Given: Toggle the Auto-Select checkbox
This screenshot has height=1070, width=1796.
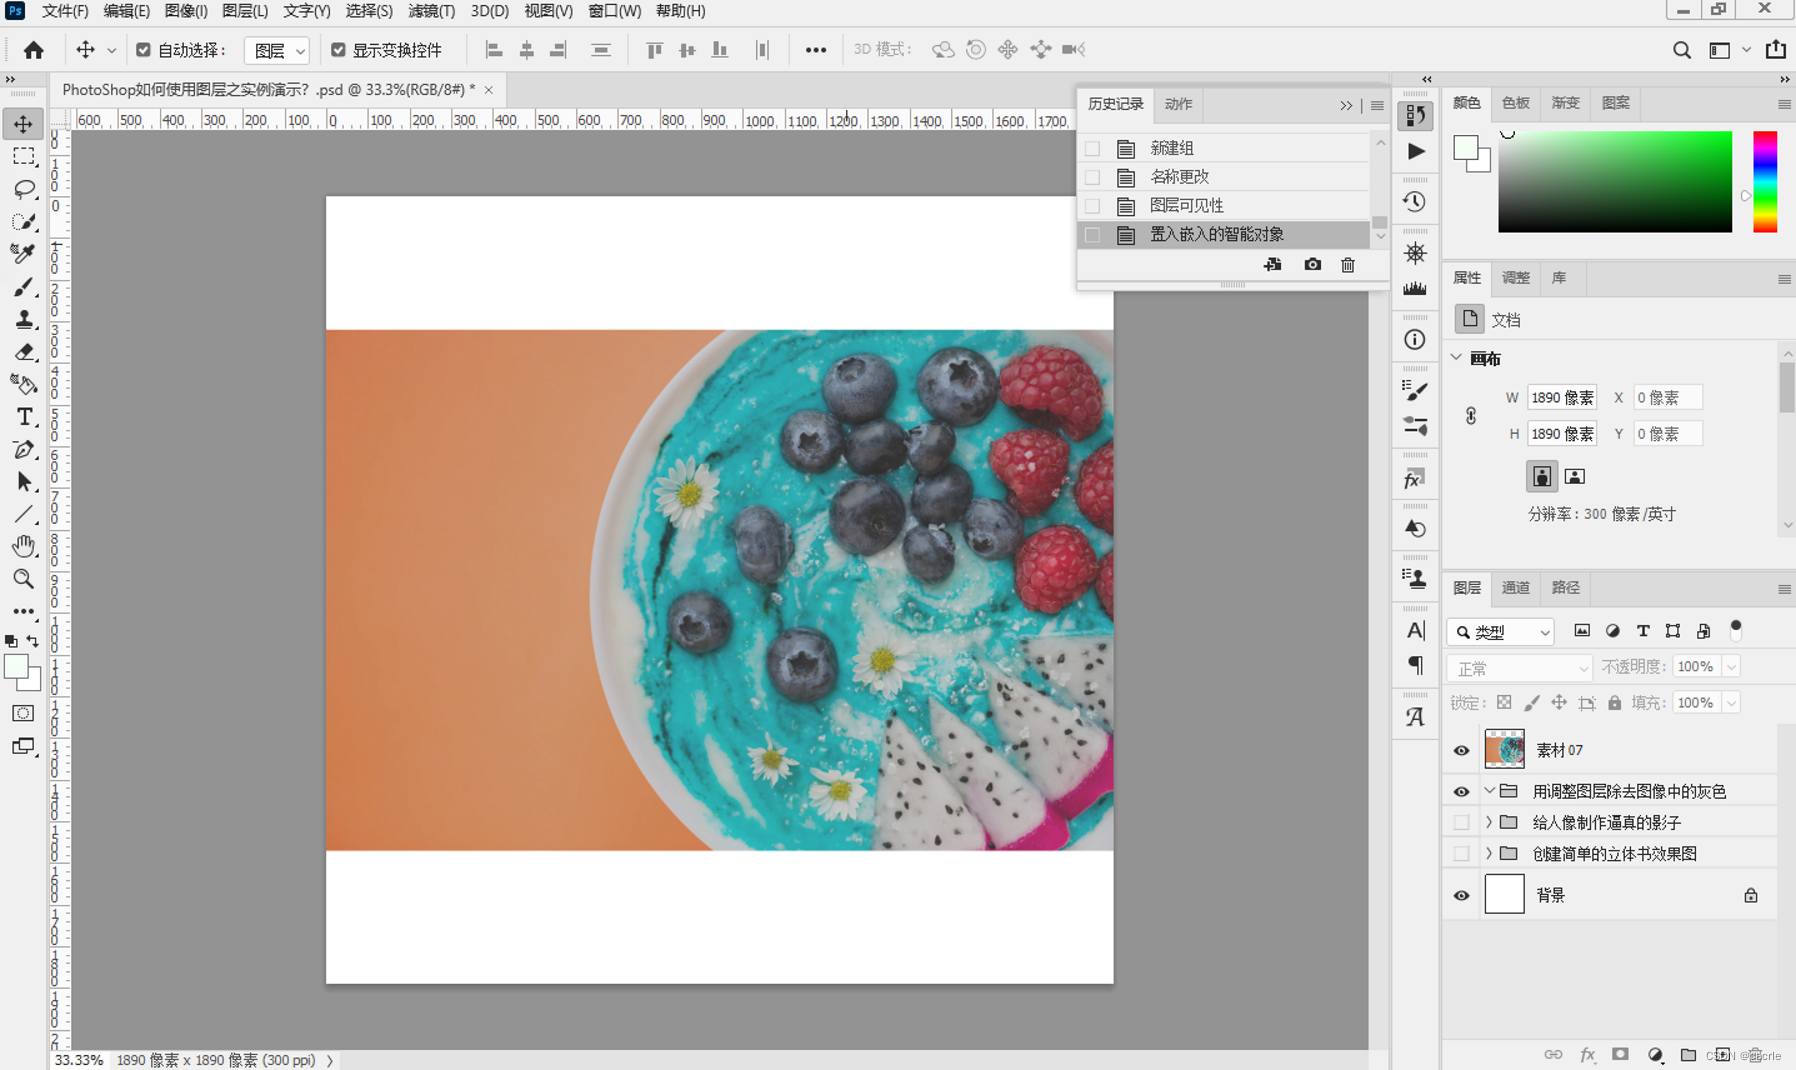Looking at the screenshot, I should 143,50.
